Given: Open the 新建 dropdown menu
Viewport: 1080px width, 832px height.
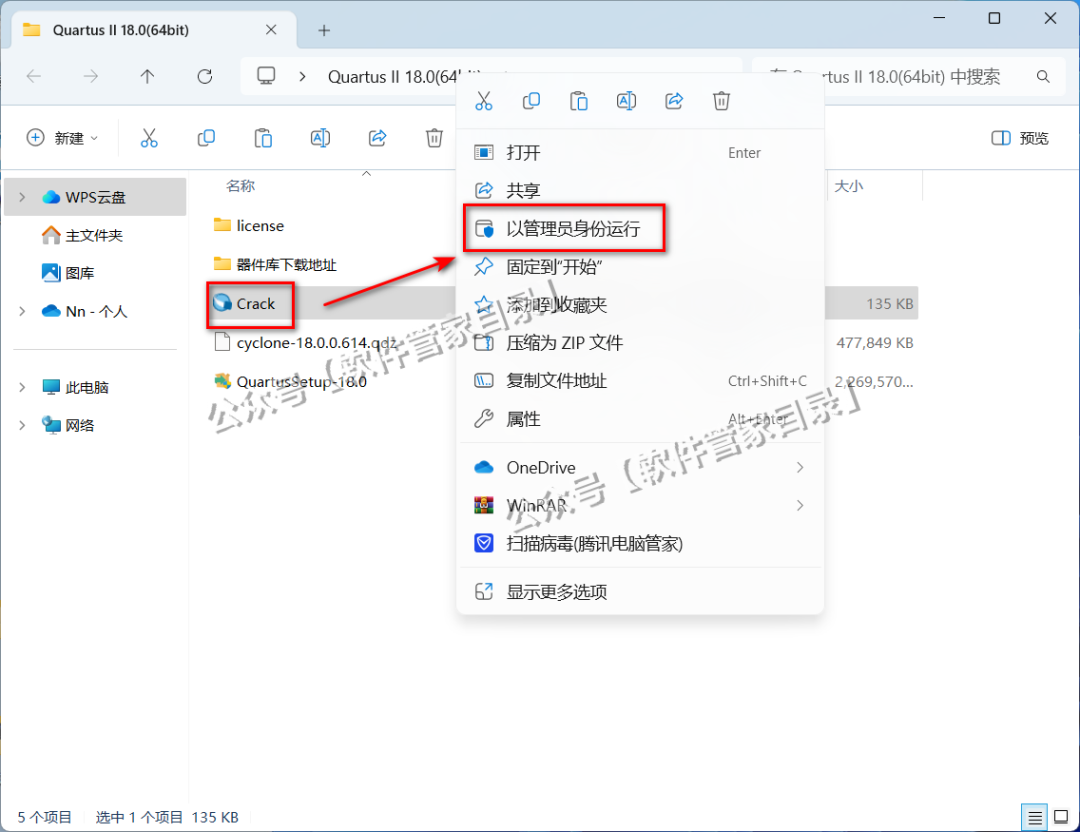Looking at the screenshot, I should (x=62, y=138).
